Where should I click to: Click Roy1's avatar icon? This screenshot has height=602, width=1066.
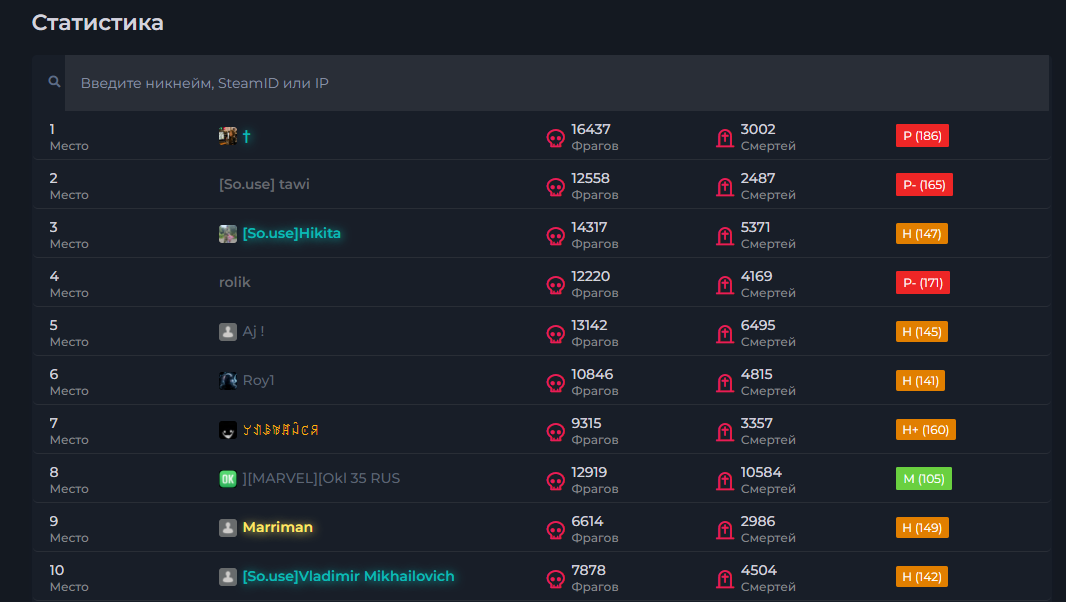228,381
